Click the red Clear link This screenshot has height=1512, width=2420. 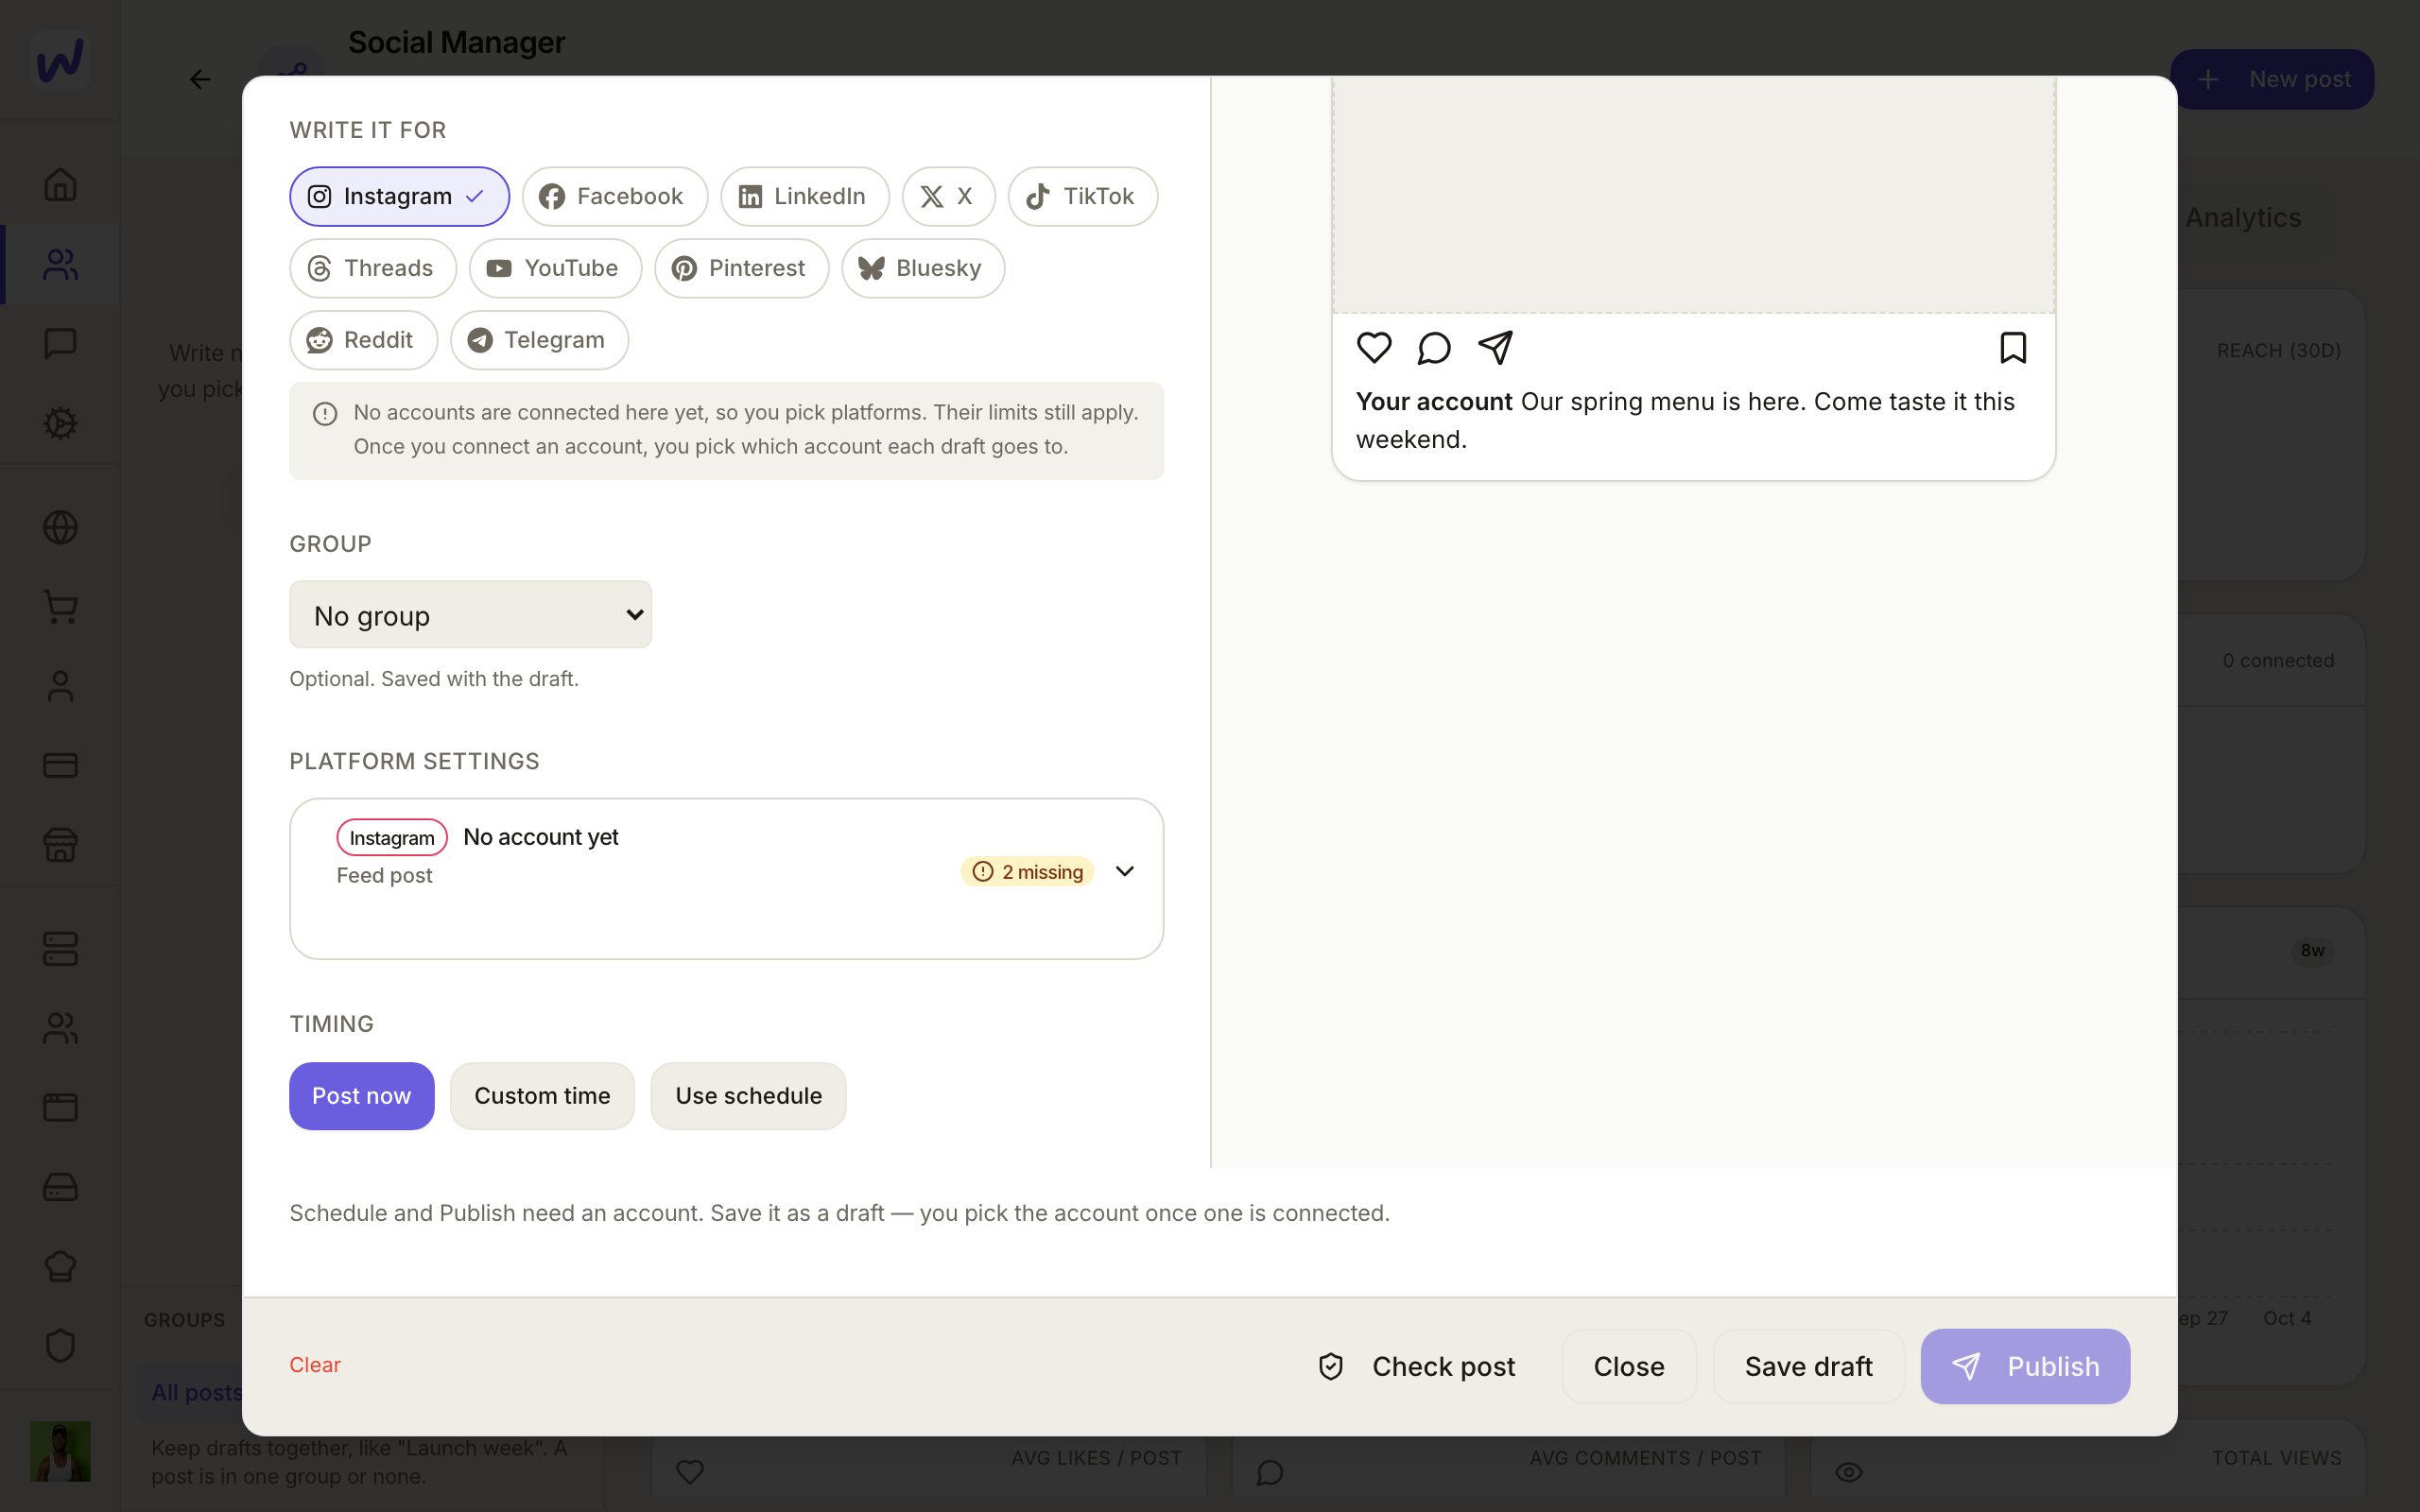click(x=315, y=1365)
